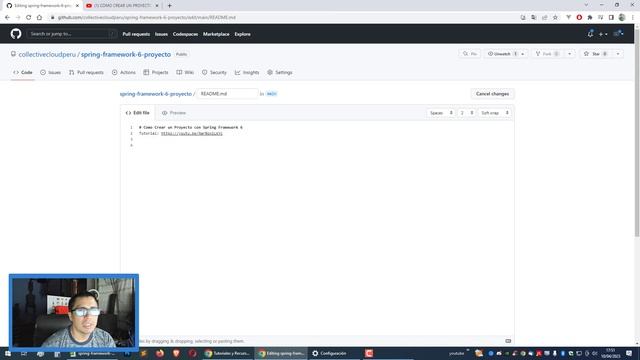Screen dimensions: 640x360
Task: Click the Fork button
Action: 547,54
